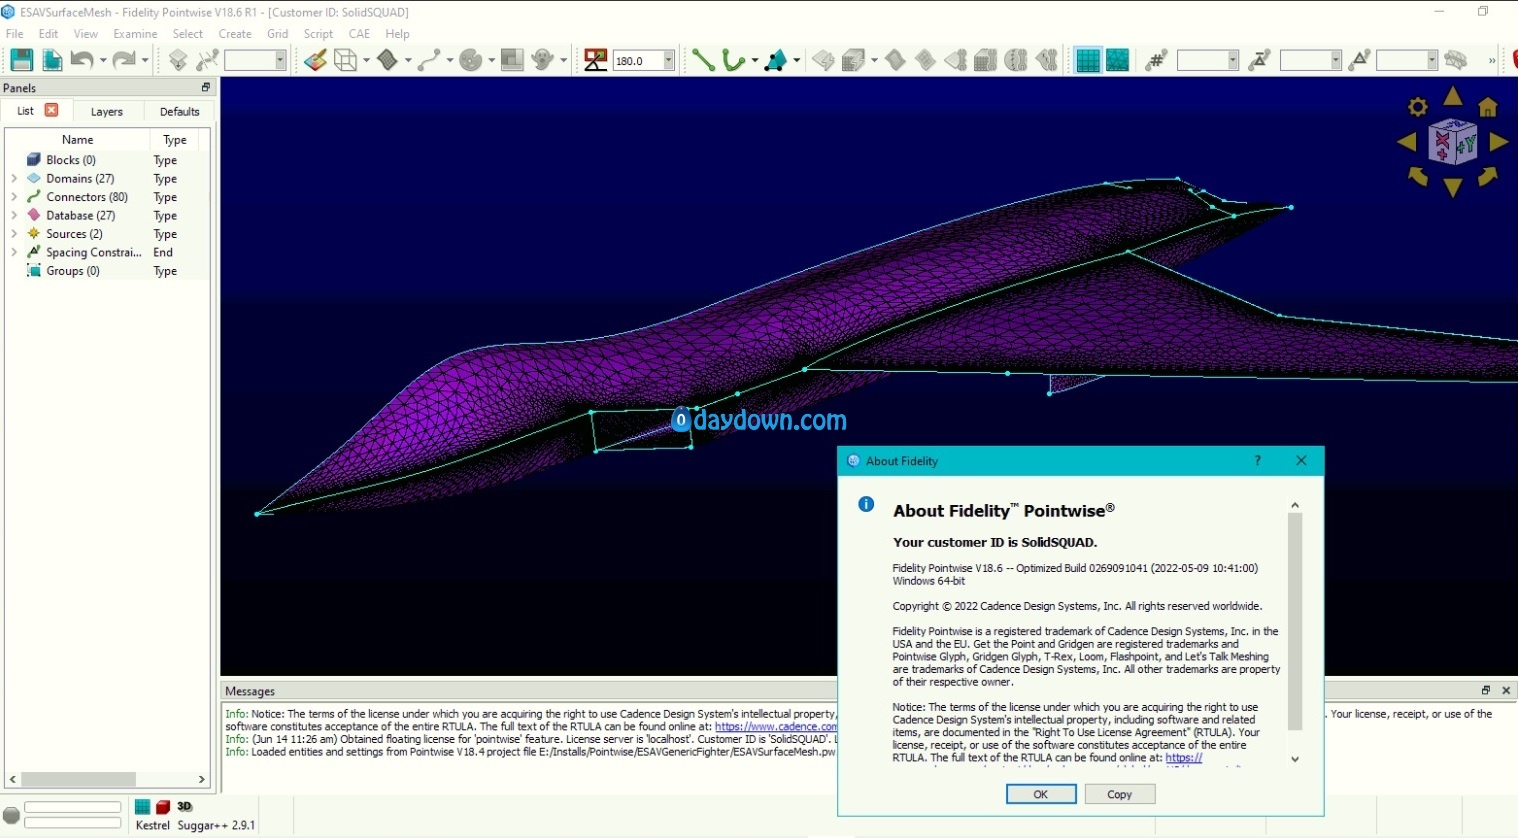Click the gray stop octagon in status bar
The image size is (1518, 838).
(11, 815)
